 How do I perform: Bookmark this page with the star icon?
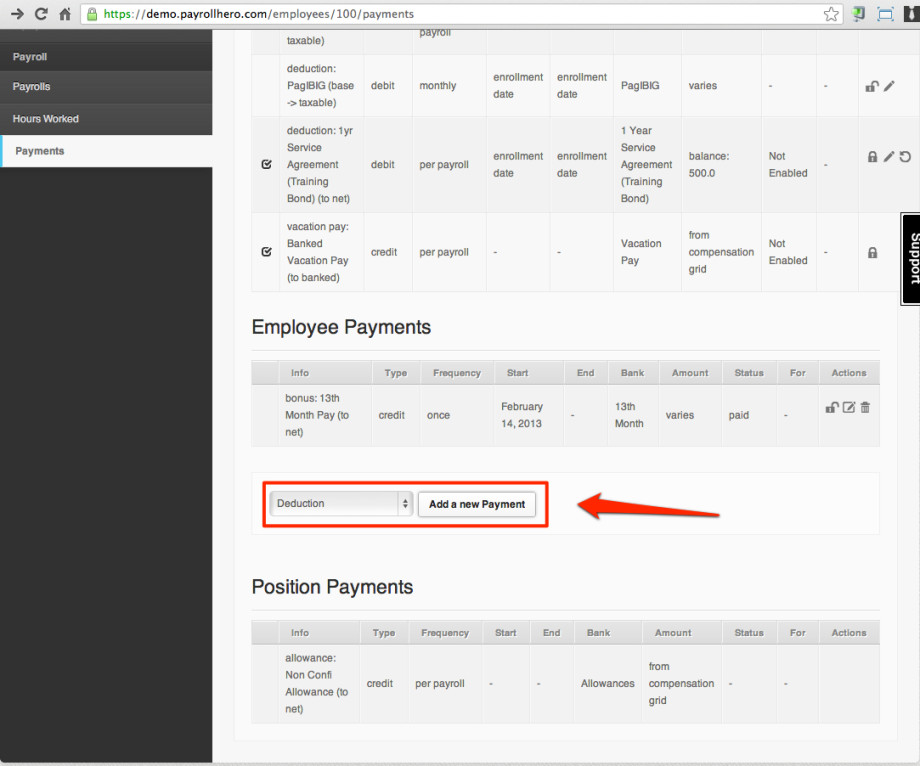tap(831, 14)
